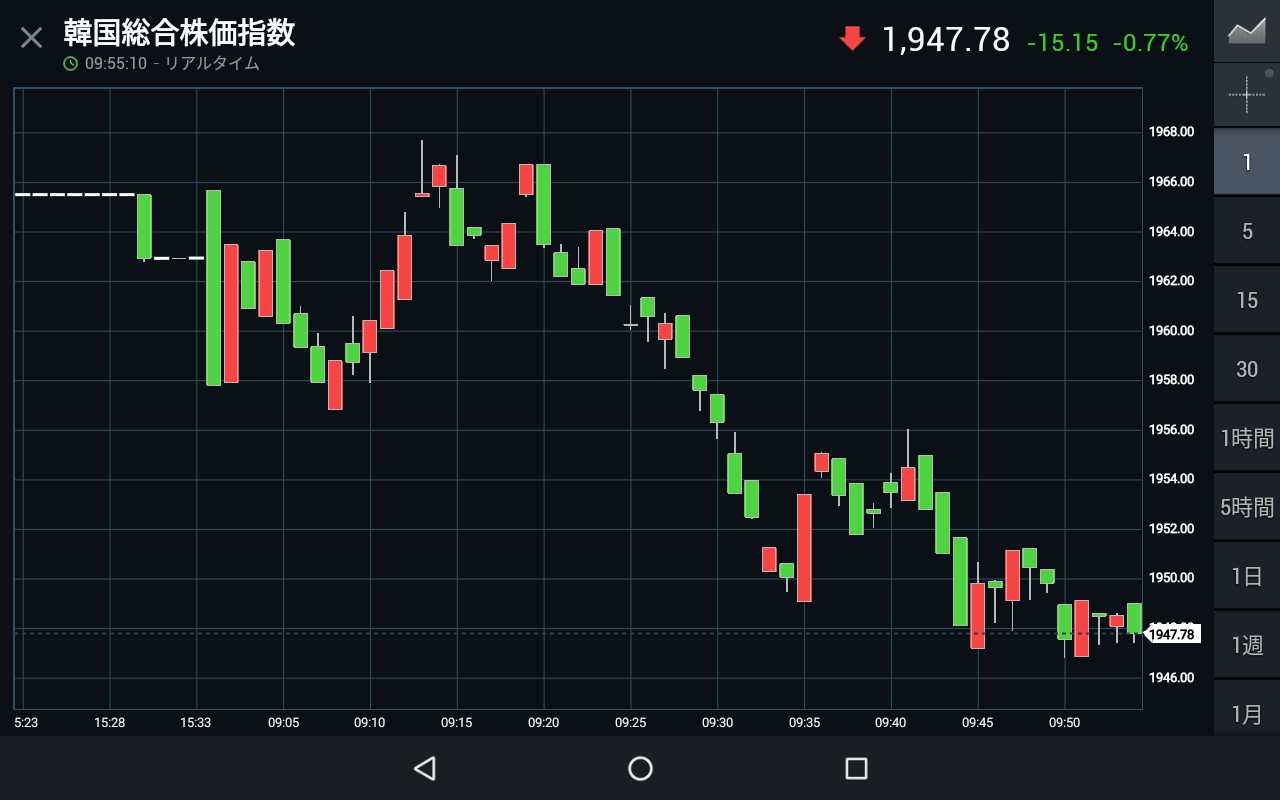Tap the tall red candle near 09:35

pos(804,547)
